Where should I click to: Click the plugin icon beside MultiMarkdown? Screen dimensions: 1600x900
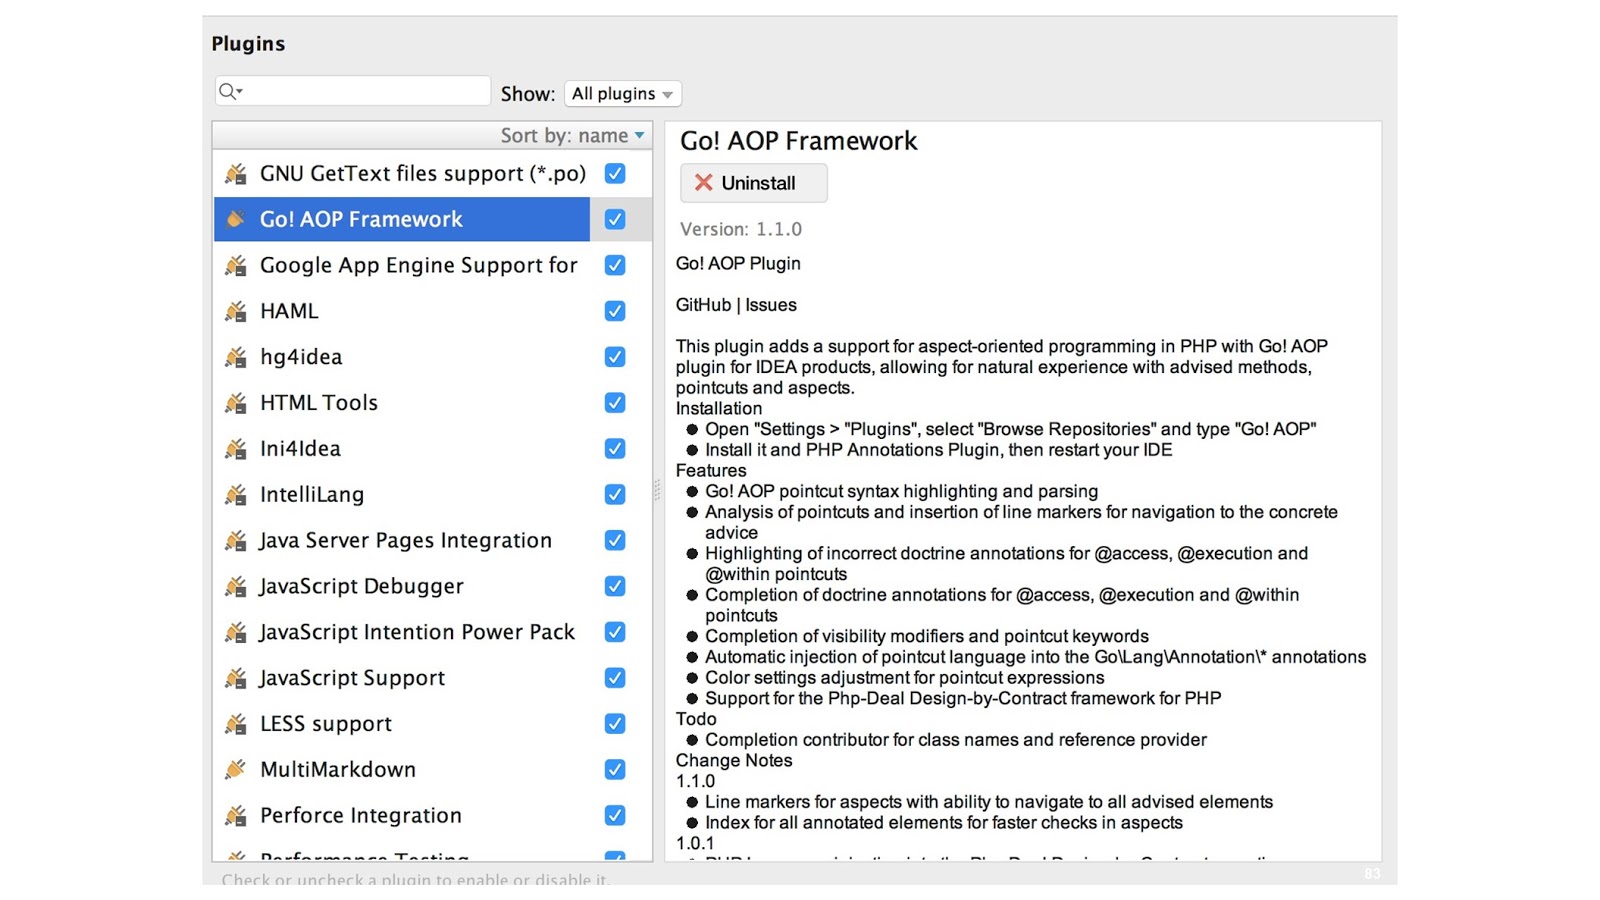(236, 770)
